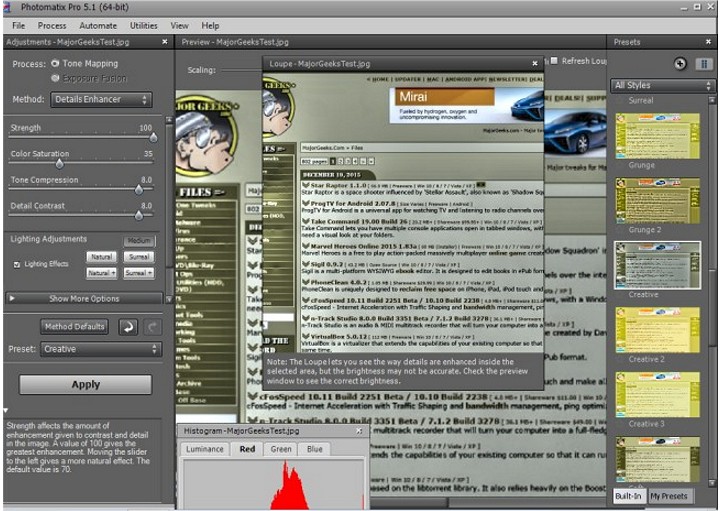Expand Show More Options
The image size is (721, 511).
(84, 299)
